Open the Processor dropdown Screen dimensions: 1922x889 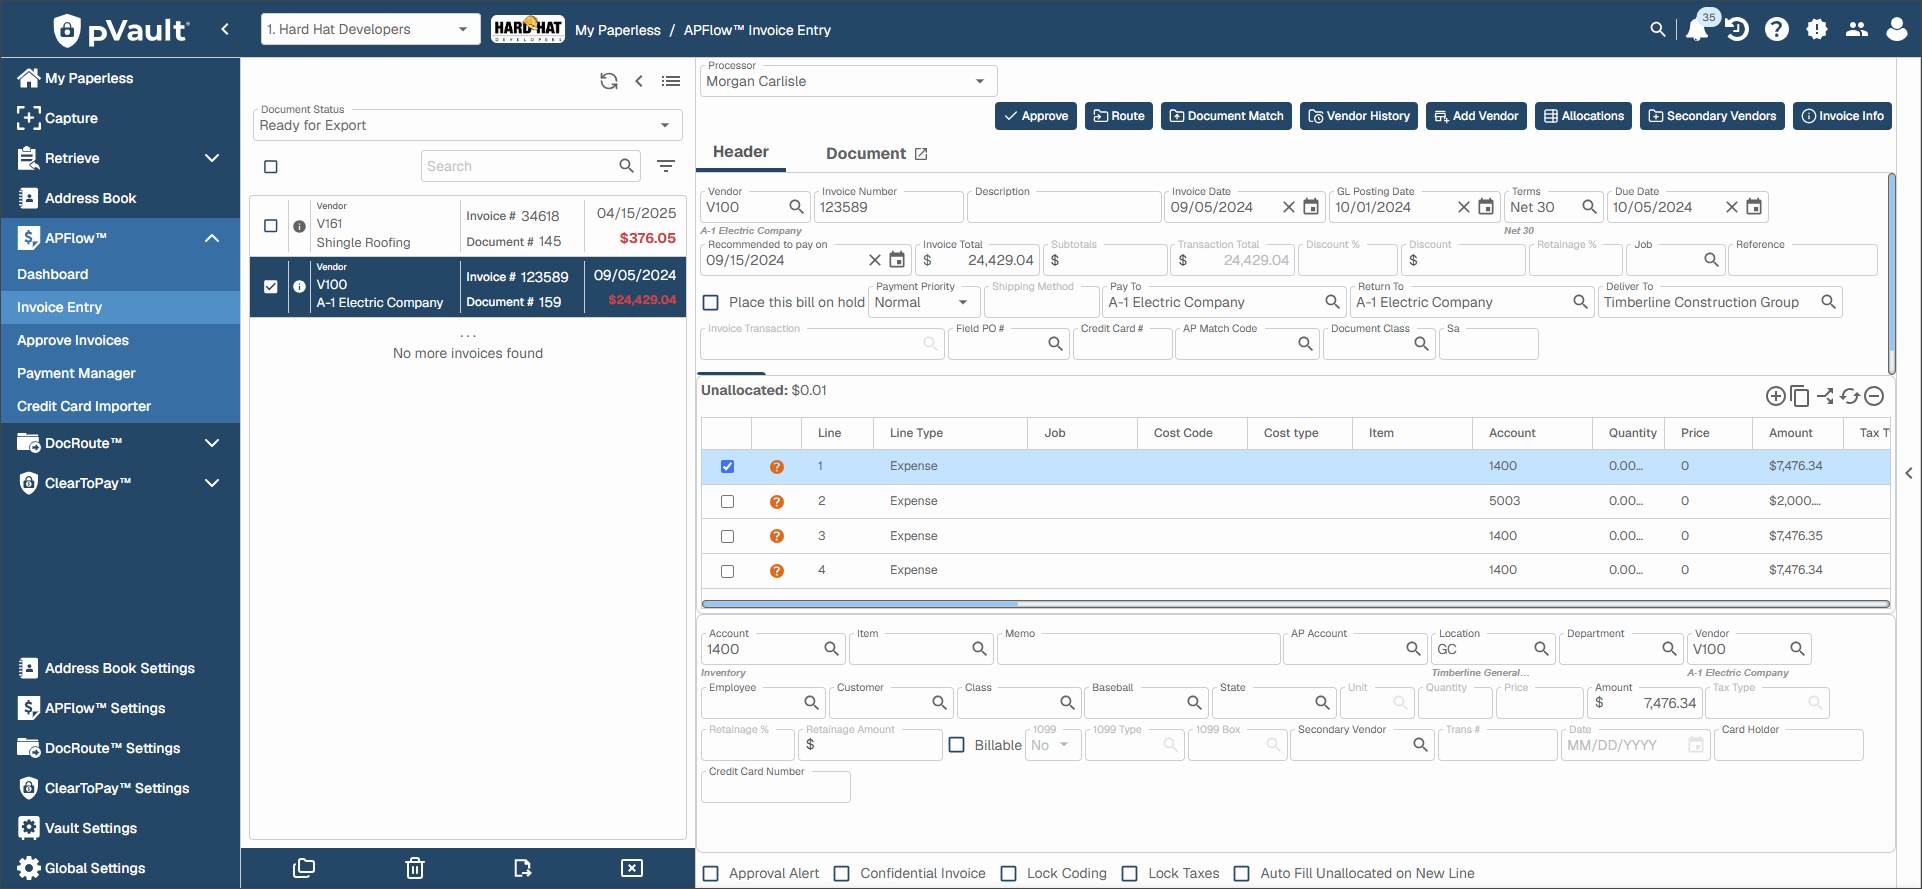pyautogui.click(x=848, y=81)
